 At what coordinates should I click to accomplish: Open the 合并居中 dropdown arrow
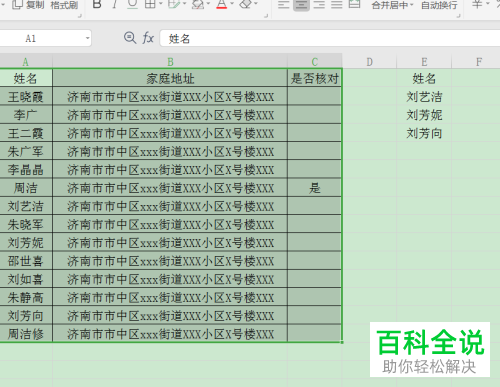tap(412, 5)
